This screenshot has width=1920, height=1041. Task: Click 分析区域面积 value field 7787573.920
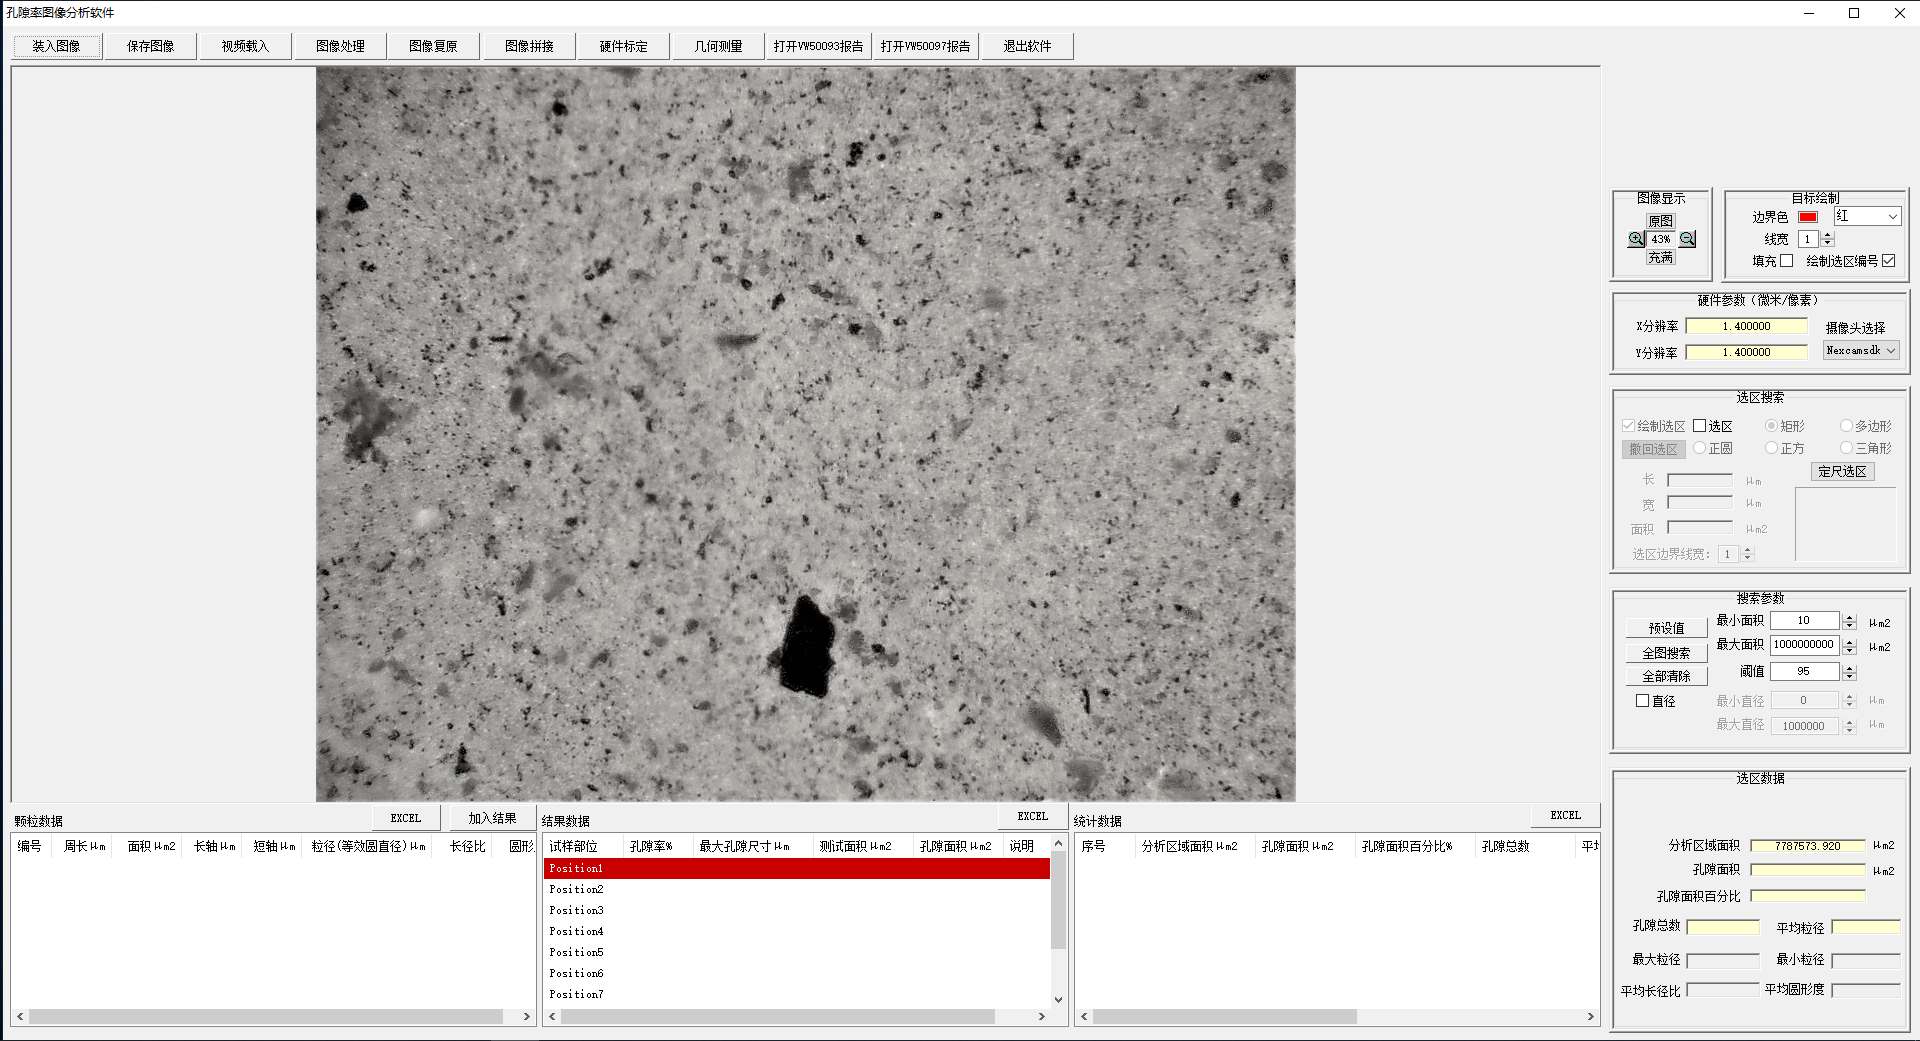(1807, 846)
